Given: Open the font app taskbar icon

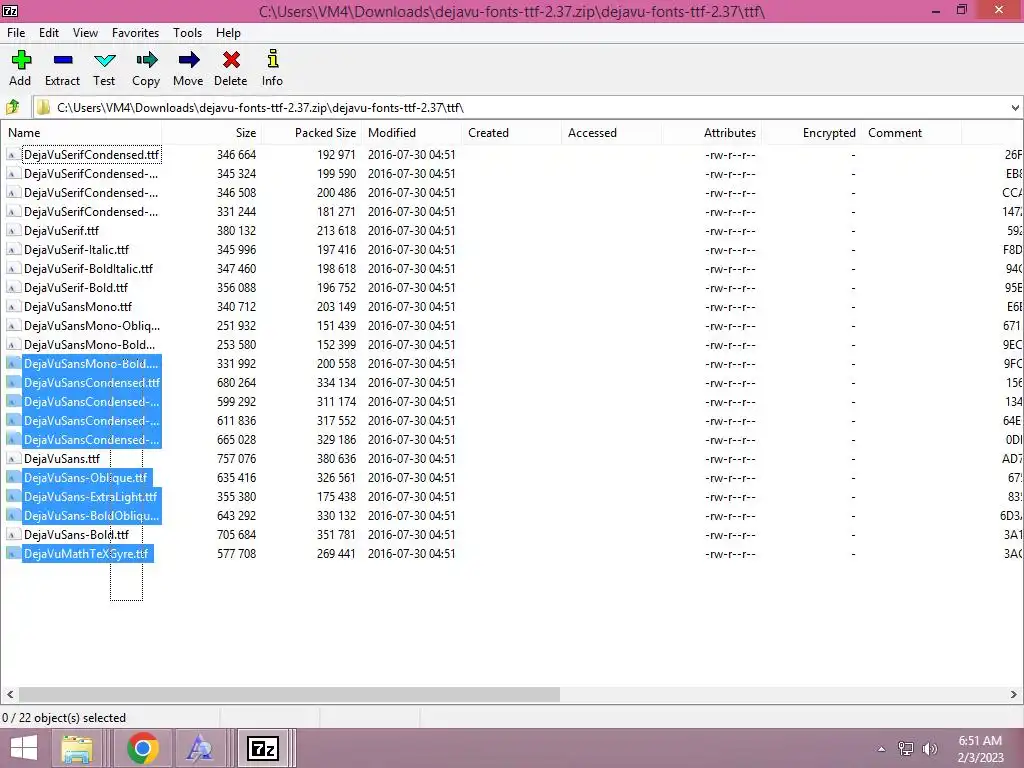Looking at the screenshot, I should (199, 748).
